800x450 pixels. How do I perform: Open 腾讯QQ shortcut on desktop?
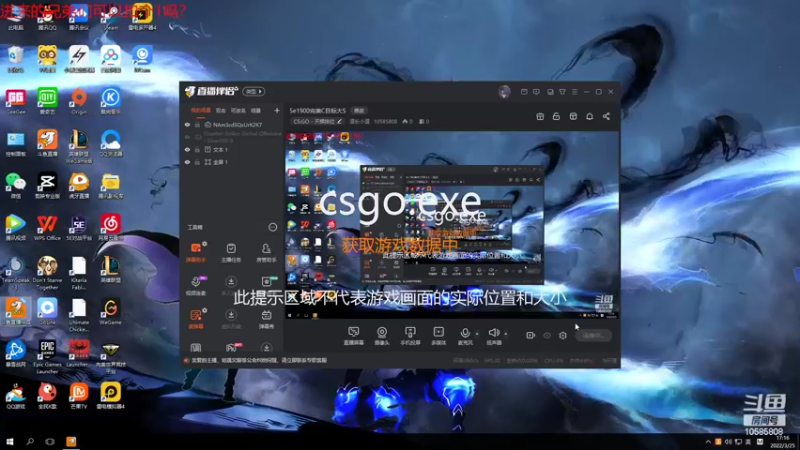point(47,18)
